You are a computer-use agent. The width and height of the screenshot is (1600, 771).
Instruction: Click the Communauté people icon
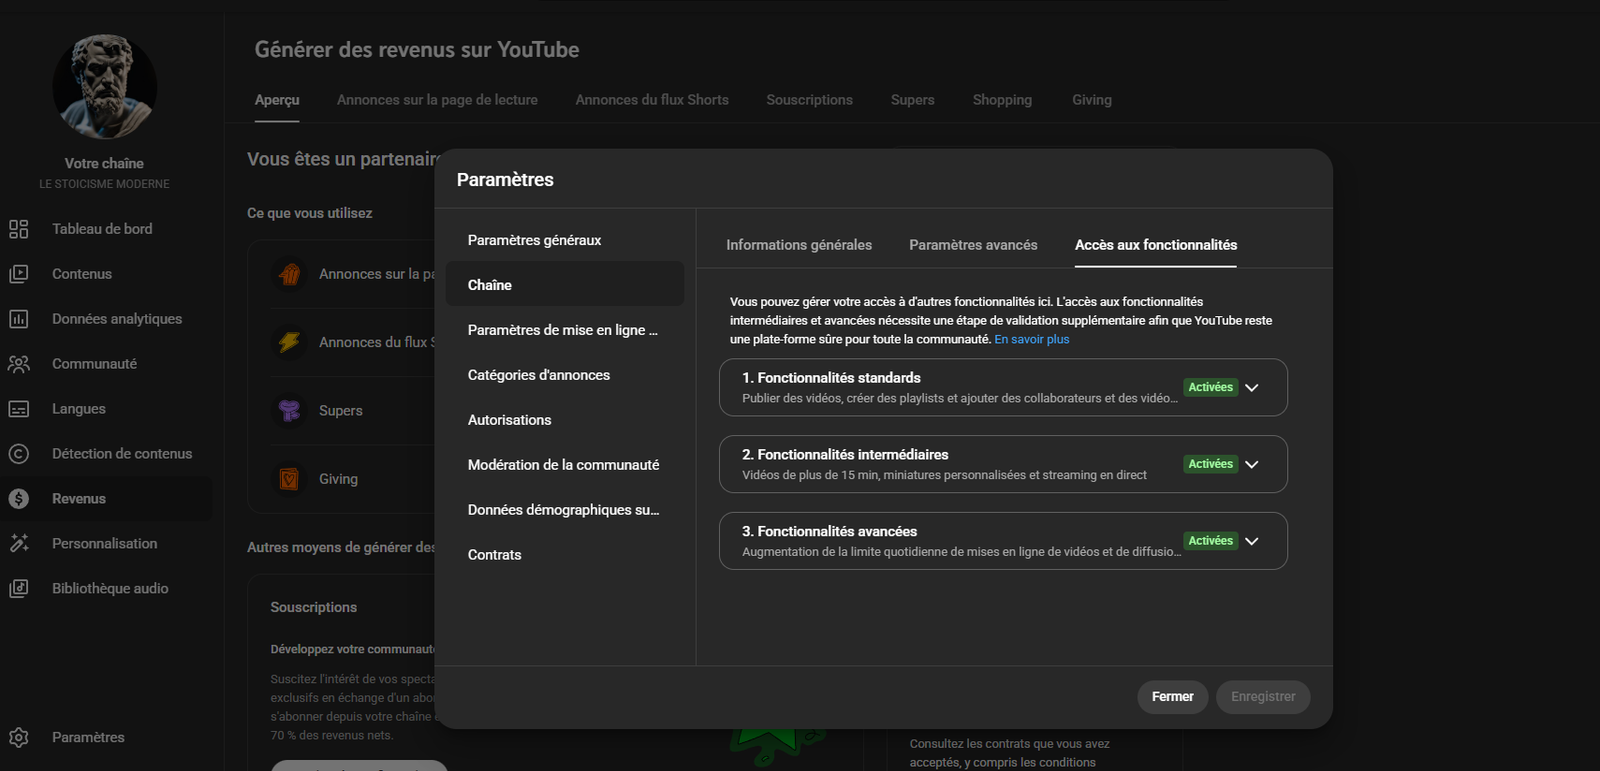click(19, 364)
